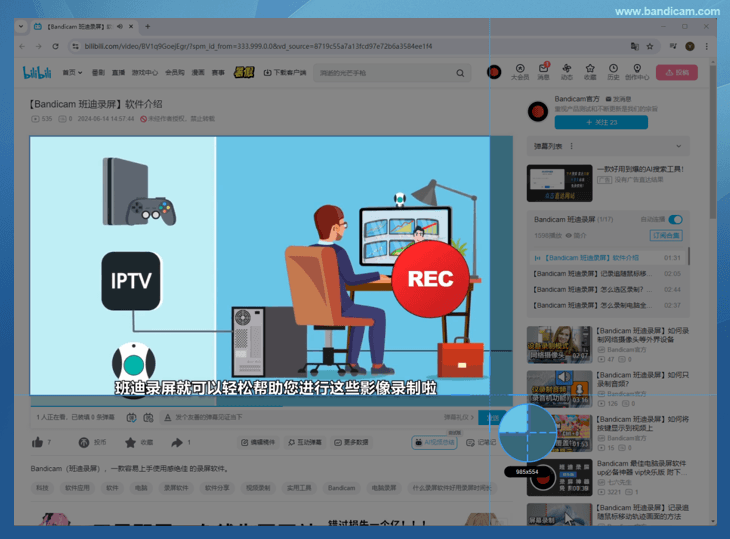Click the bilibili search input field
Screen dimensions: 730x539
(x=383, y=73)
